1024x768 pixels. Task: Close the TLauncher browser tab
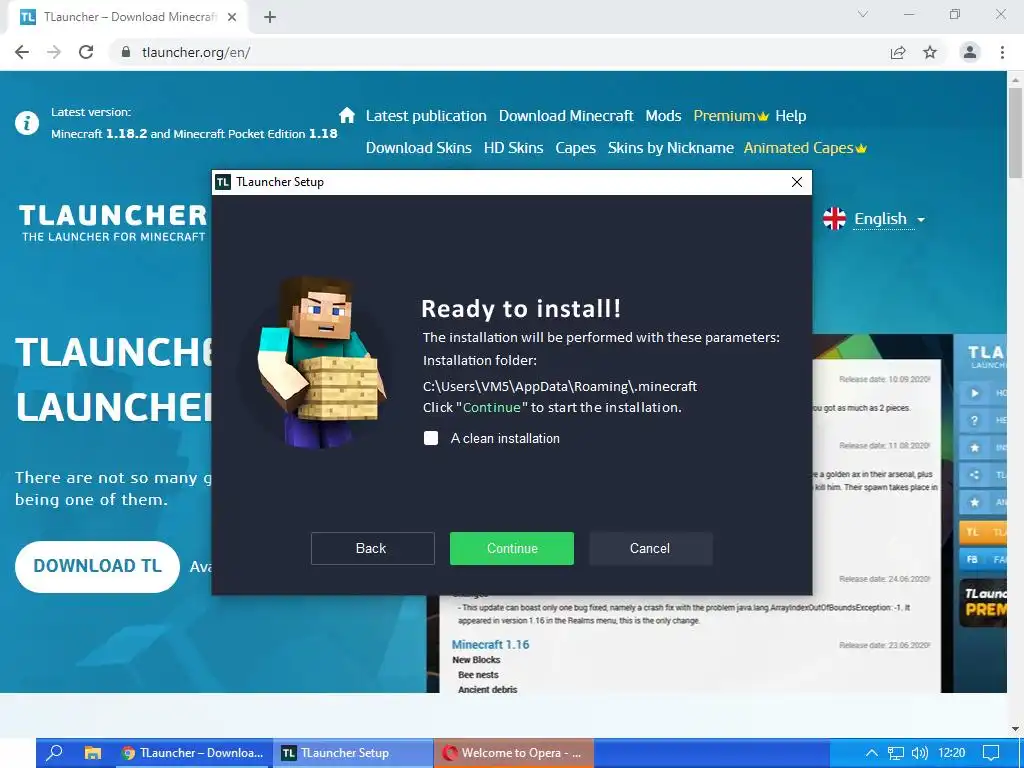pyautogui.click(x=232, y=18)
